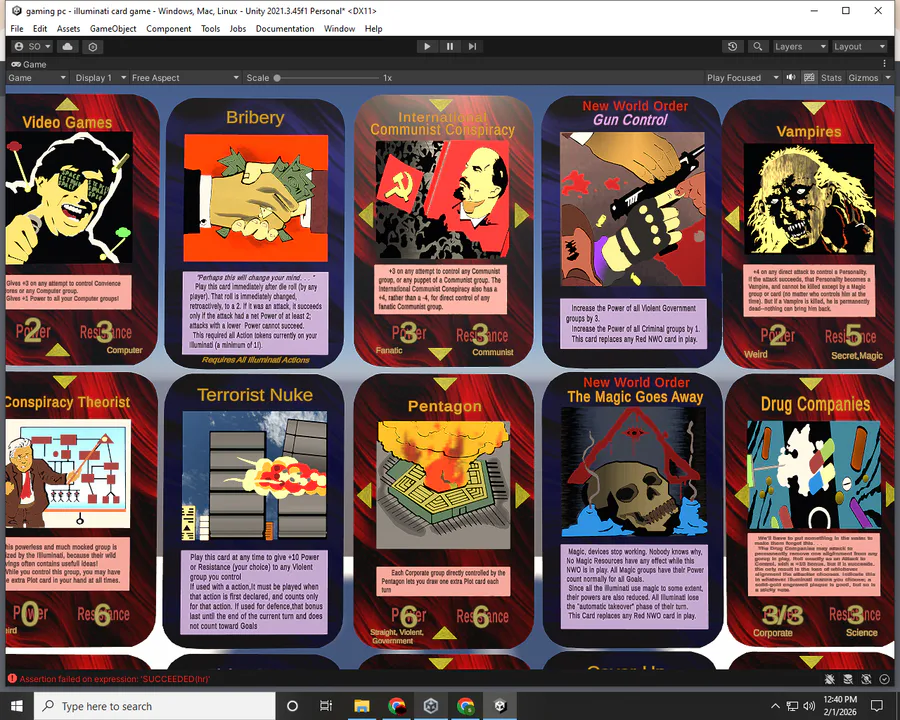The image size is (900, 720).
Task: Open the Windows notification center
Action: point(876,706)
